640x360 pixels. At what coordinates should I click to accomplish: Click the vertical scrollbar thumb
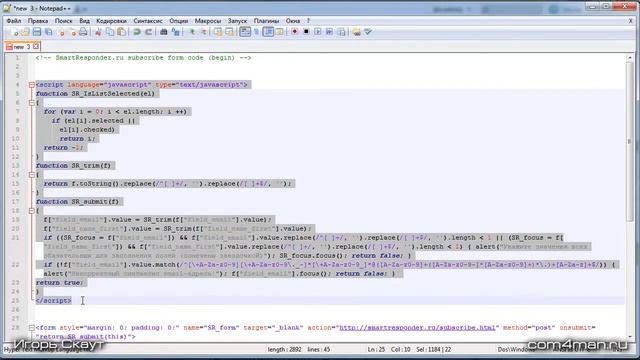pyautogui.click(x=629, y=142)
